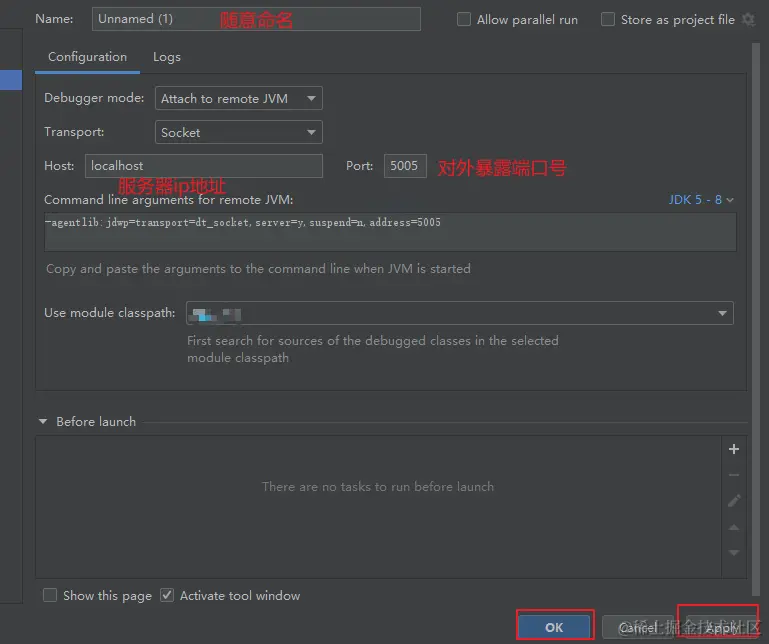
Task: Click the gear icon beside Store as project file
Action: pyautogui.click(x=748, y=20)
